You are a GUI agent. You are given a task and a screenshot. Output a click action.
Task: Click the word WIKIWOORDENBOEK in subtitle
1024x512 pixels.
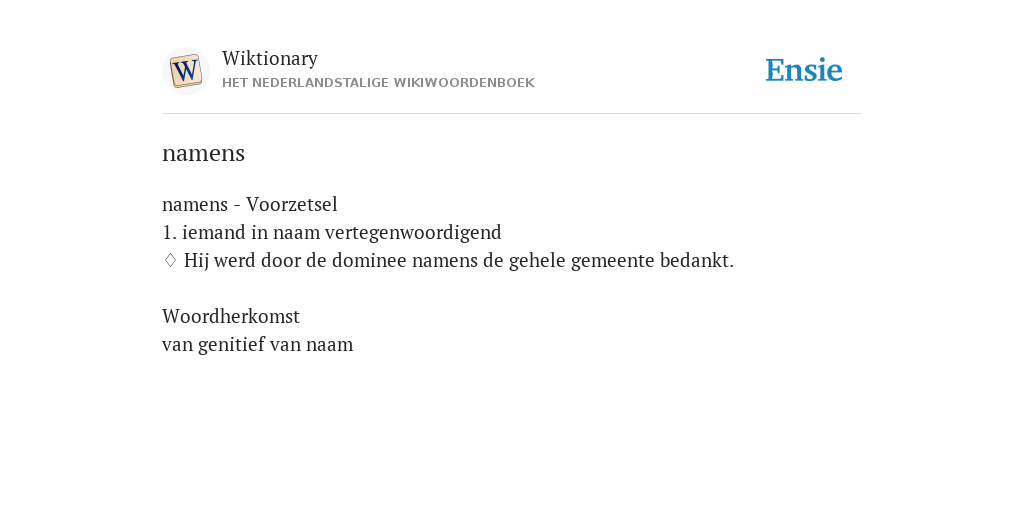pyautogui.click(x=464, y=83)
